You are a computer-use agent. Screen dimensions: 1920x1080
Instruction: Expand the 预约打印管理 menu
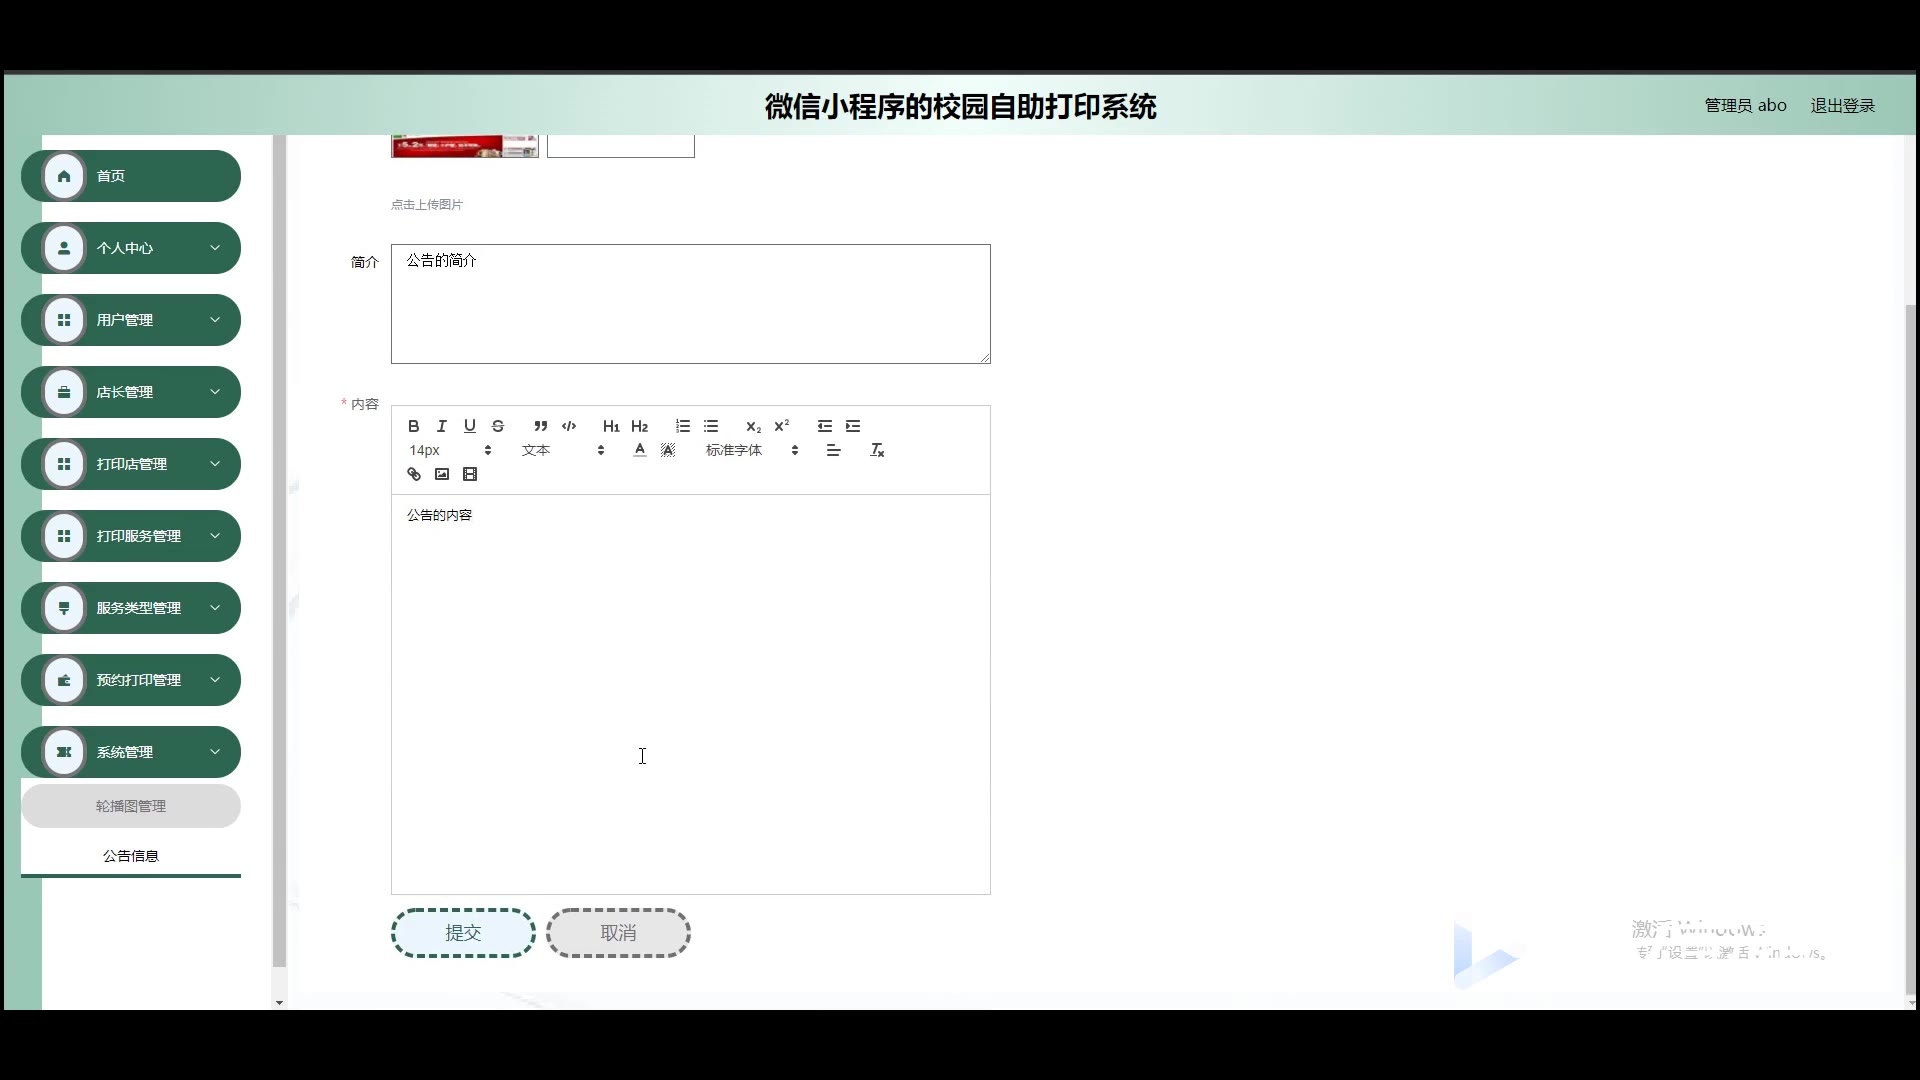[x=131, y=680]
